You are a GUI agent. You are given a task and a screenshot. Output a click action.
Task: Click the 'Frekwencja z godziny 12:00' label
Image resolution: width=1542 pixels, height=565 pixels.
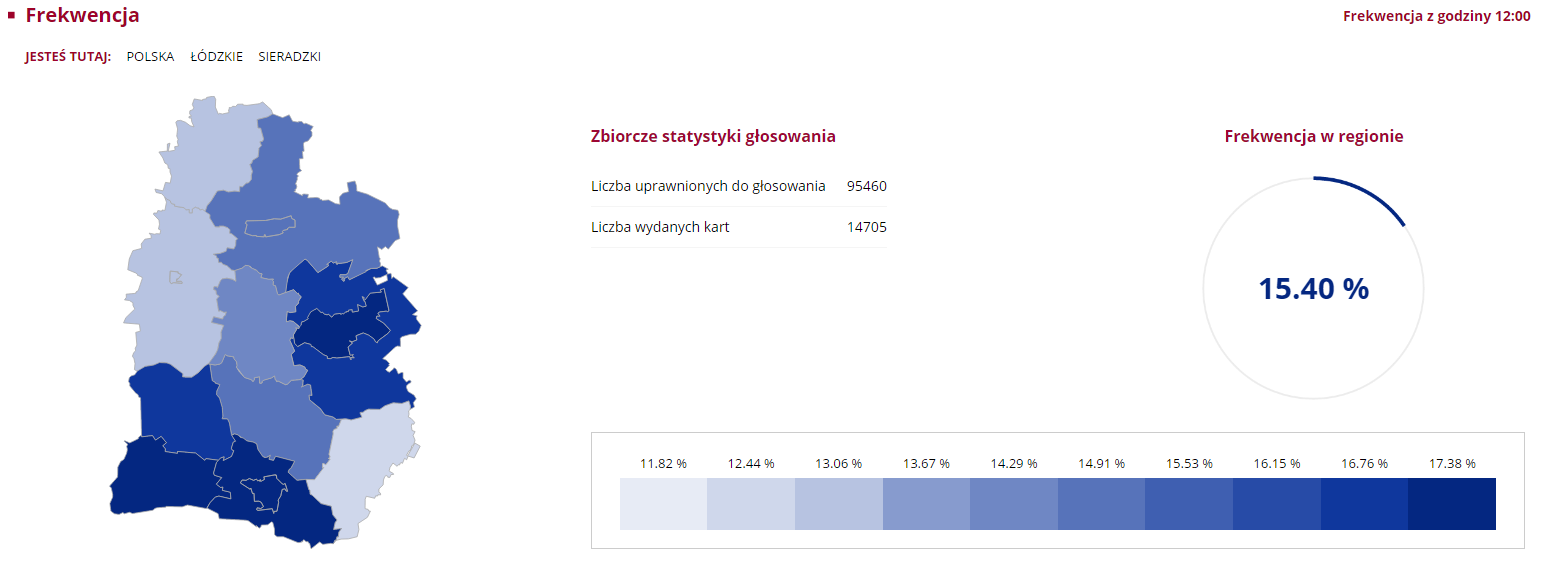(1436, 16)
